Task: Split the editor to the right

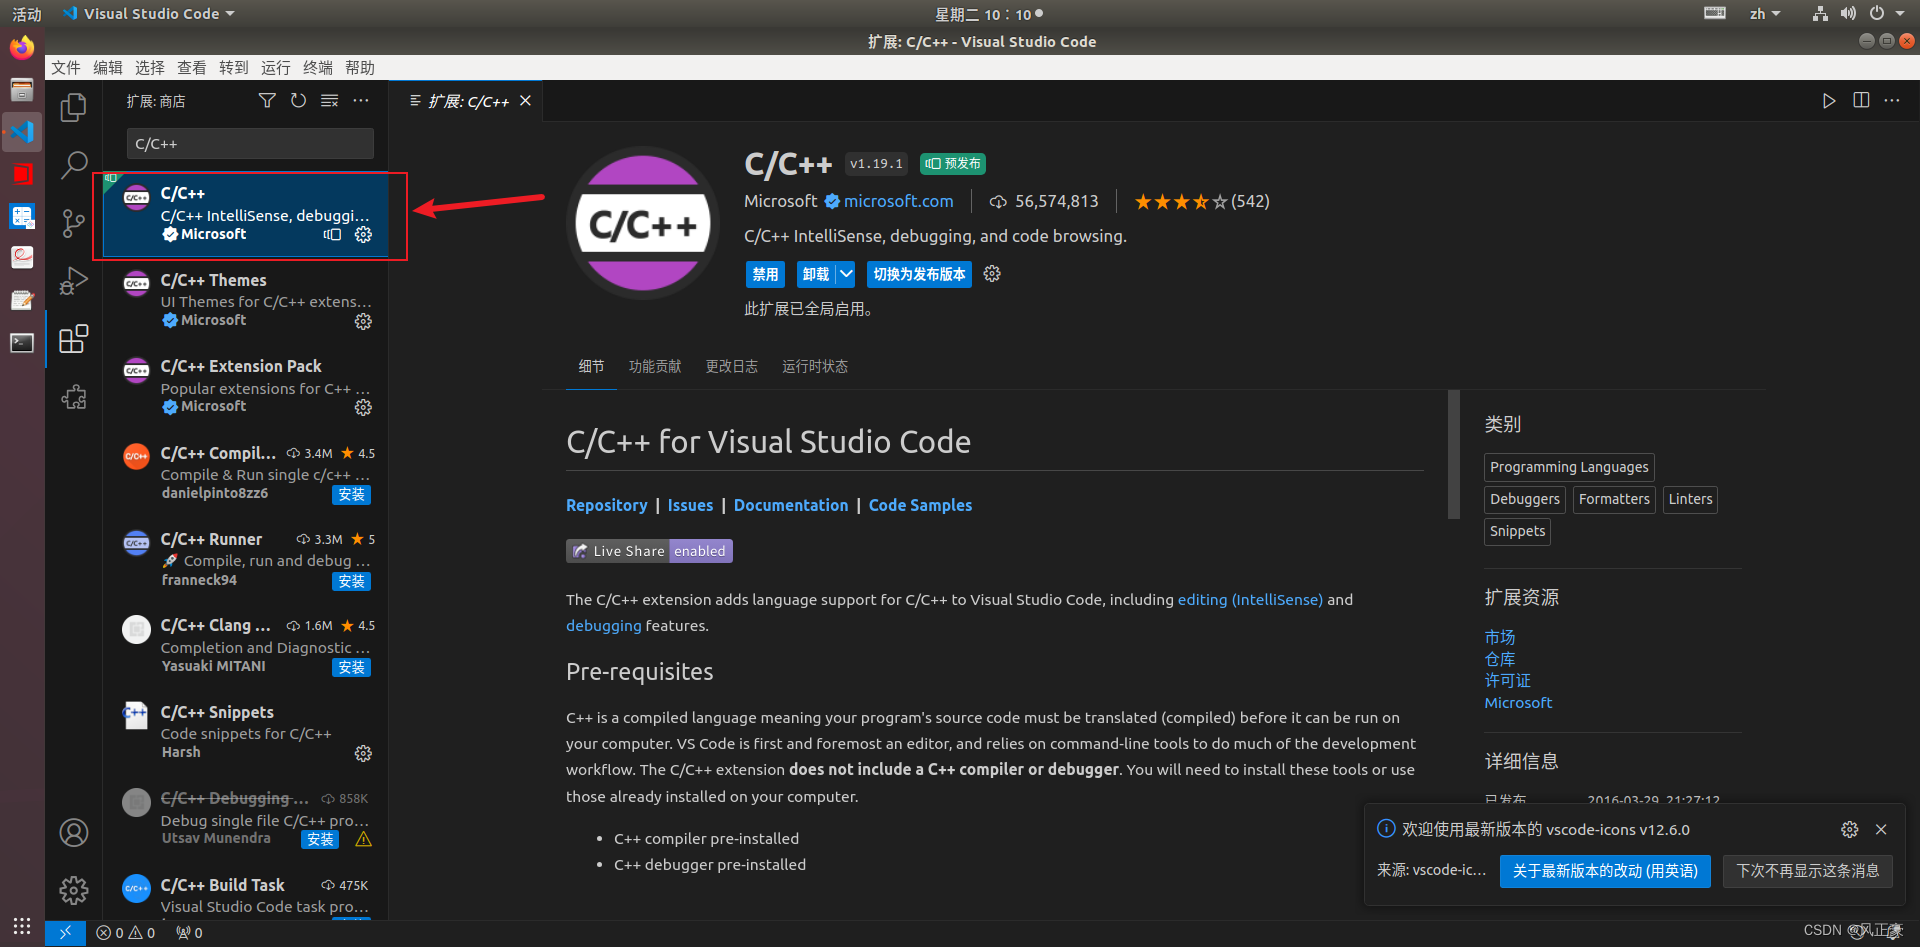Action: (x=1860, y=100)
